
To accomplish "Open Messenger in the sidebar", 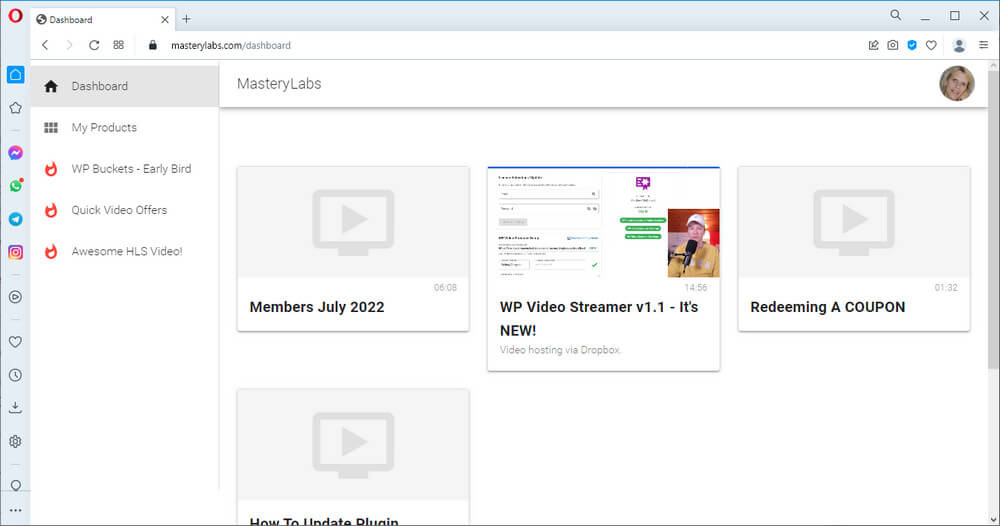I will tap(15, 153).
